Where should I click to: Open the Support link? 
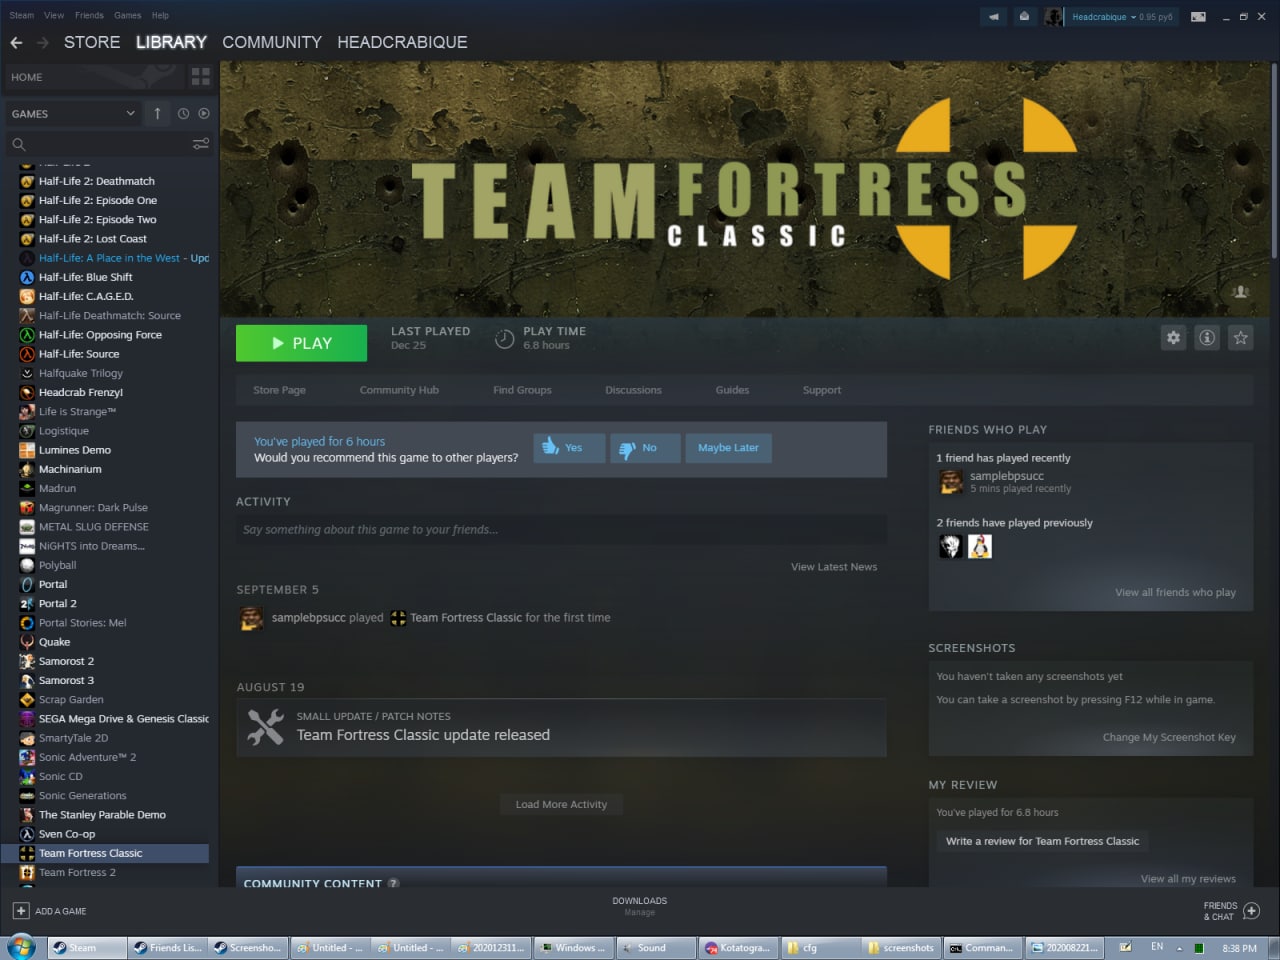coord(822,390)
